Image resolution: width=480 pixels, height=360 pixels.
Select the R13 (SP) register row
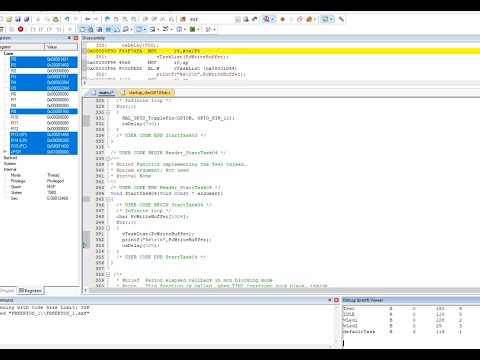tap(44, 135)
